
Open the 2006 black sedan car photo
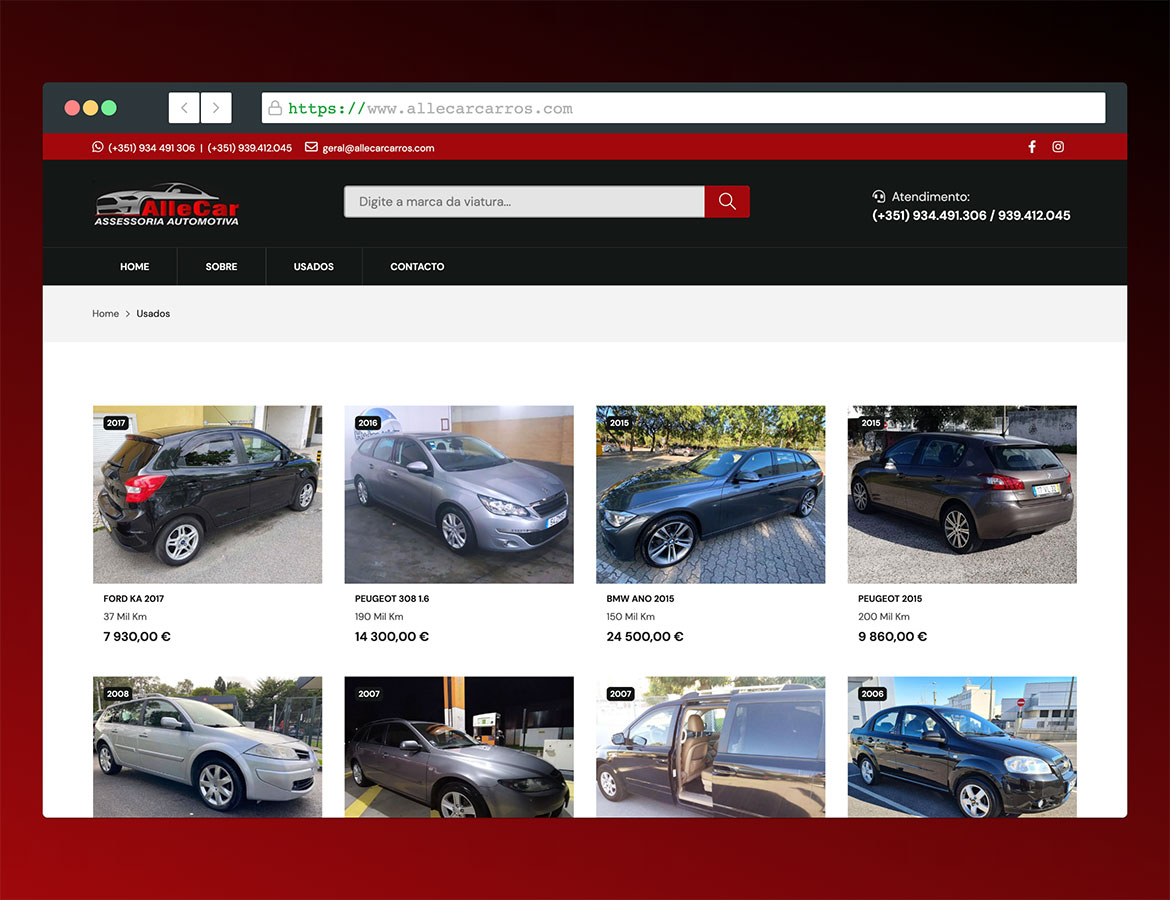[x=962, y=747]
